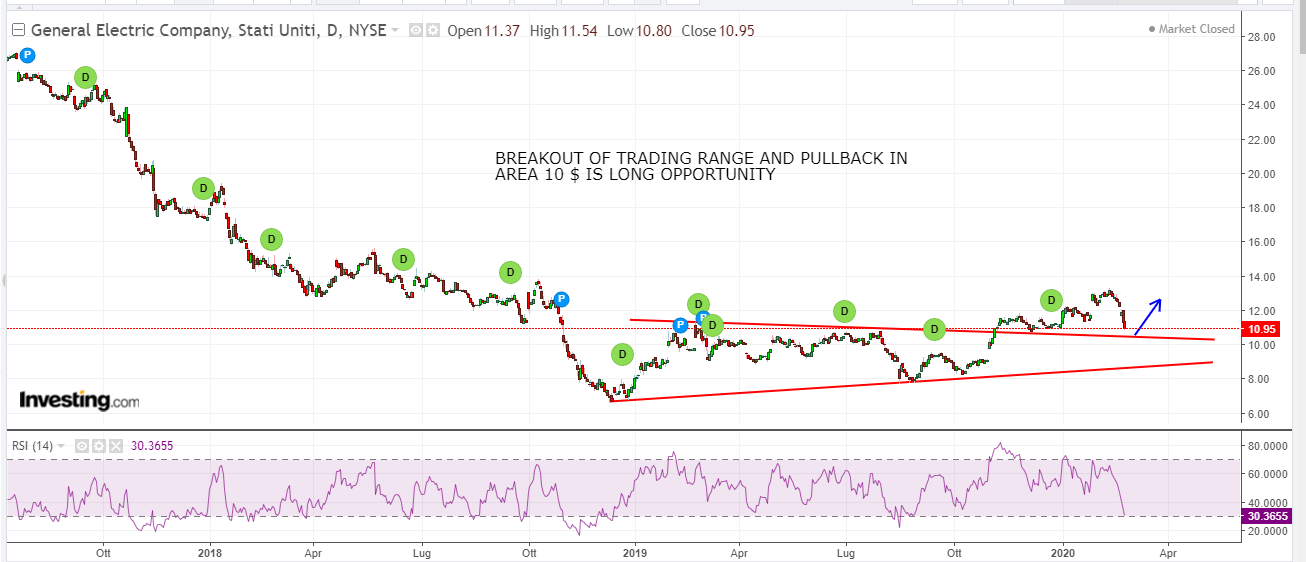Select the D marker at the 2018 low near 7.00

622,353
